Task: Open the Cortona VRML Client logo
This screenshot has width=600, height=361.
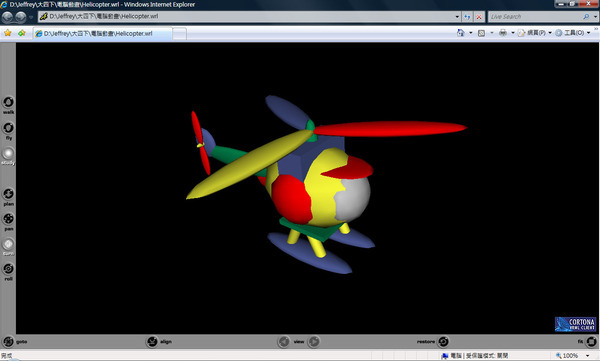Action: click(x=576, y=324)
